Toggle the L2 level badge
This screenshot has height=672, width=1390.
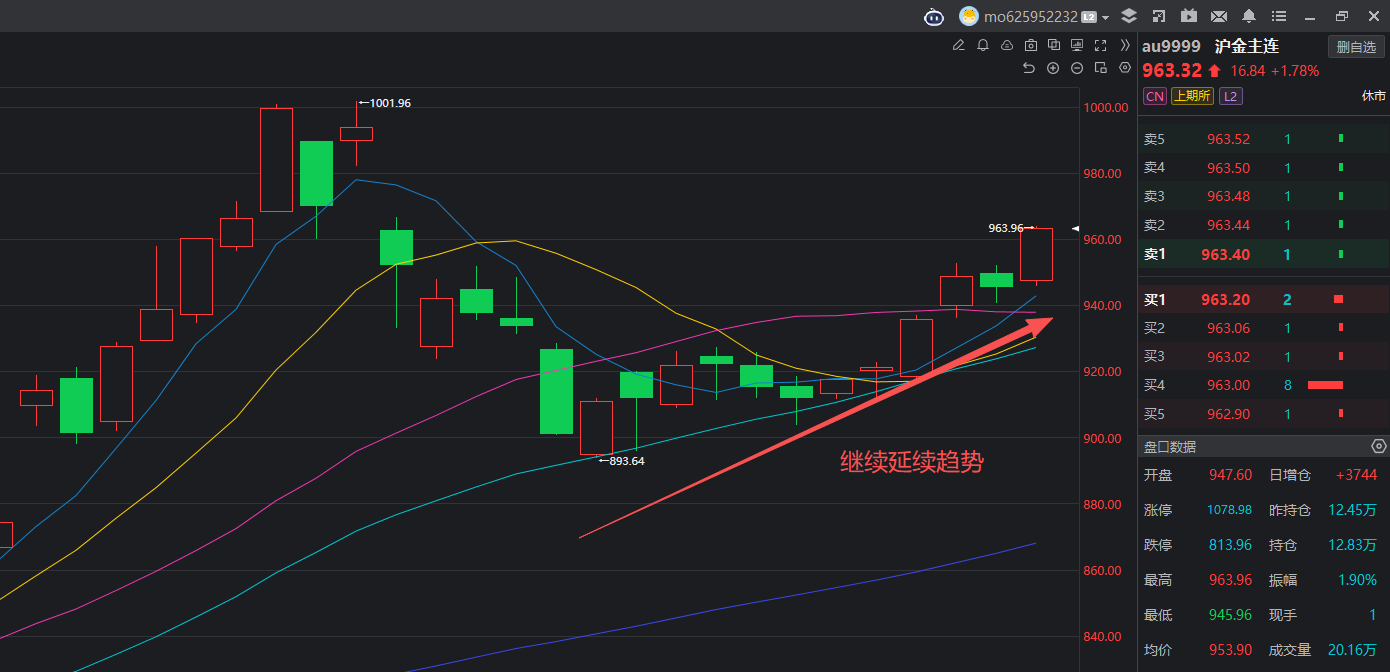click(1231, 96)
